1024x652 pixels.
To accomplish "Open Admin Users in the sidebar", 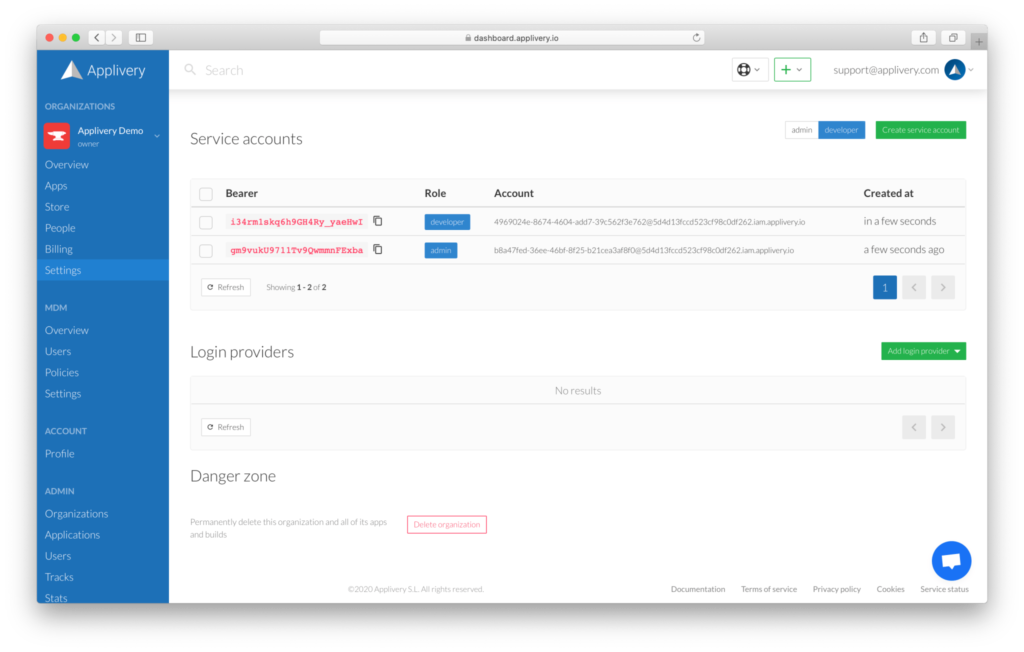I will (x=58, y=555).
